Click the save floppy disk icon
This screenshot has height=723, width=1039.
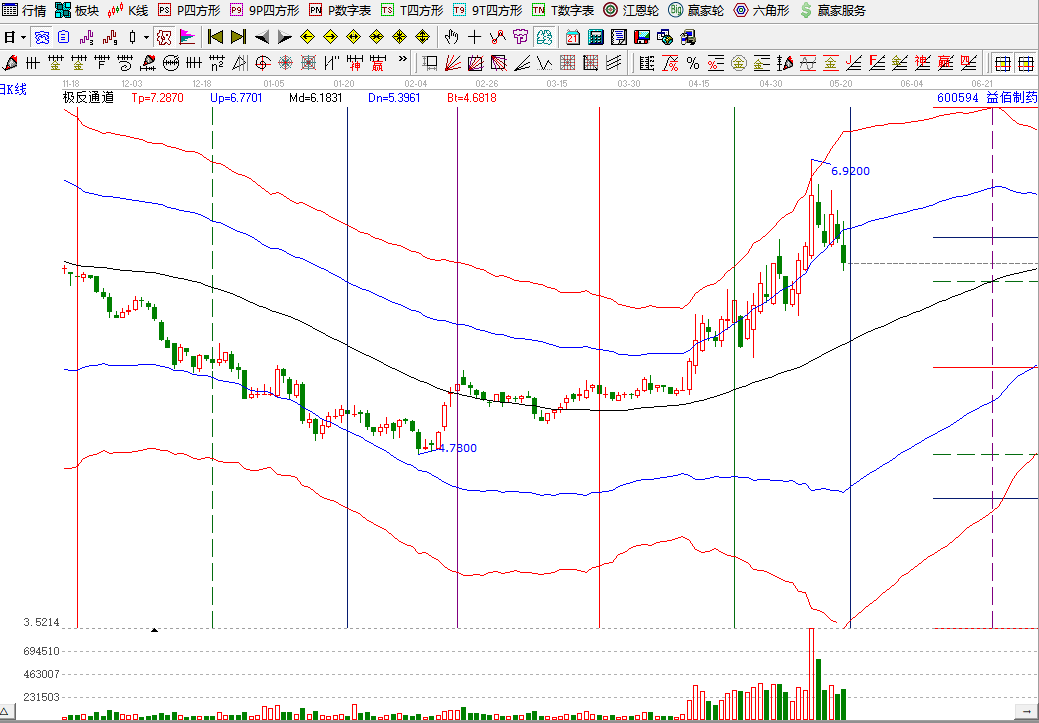coord(641,37)
